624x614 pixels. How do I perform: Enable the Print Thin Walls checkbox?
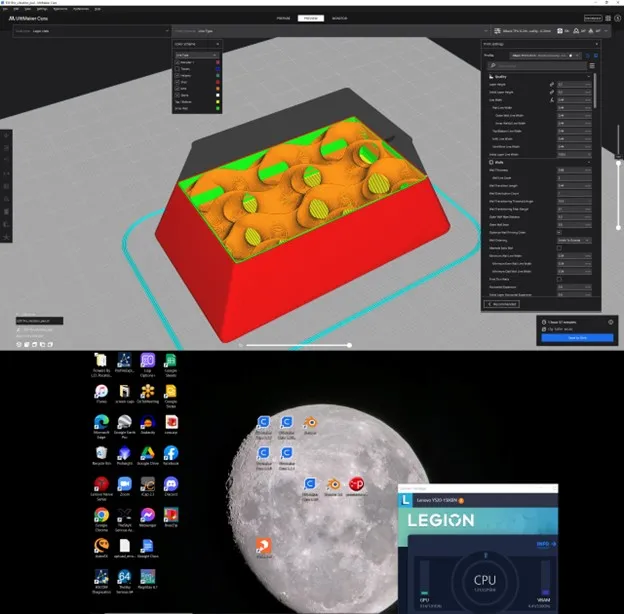pos(559,279)
